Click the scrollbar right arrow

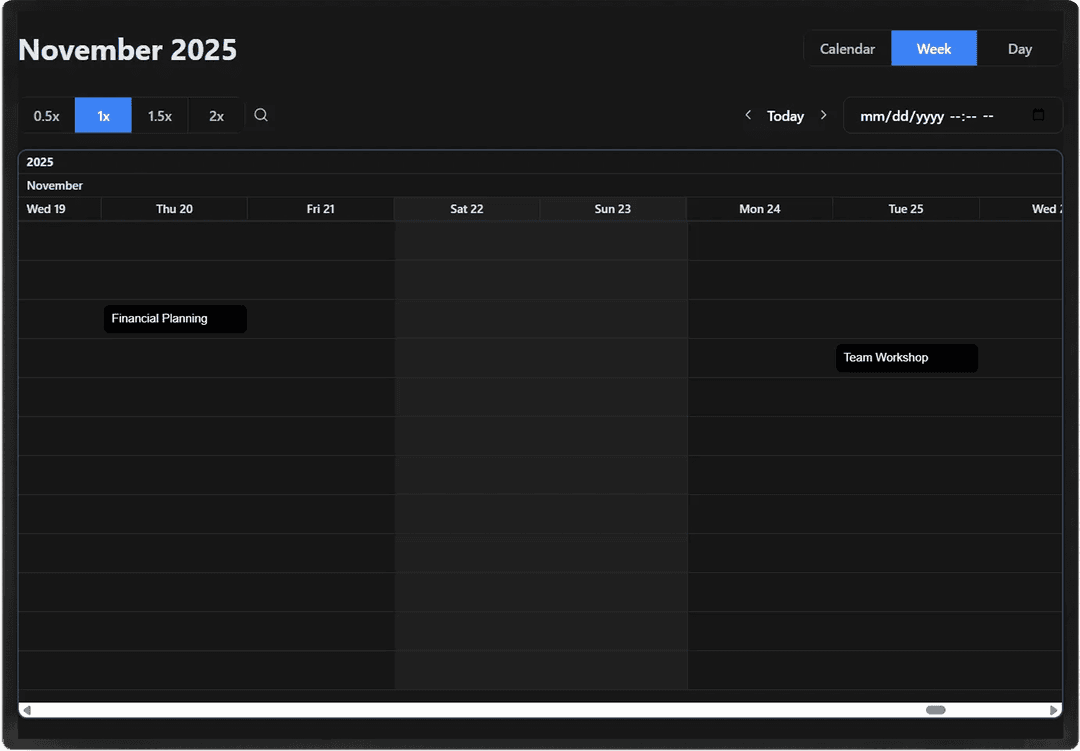pyautogui.click(x=1054, y=710)
